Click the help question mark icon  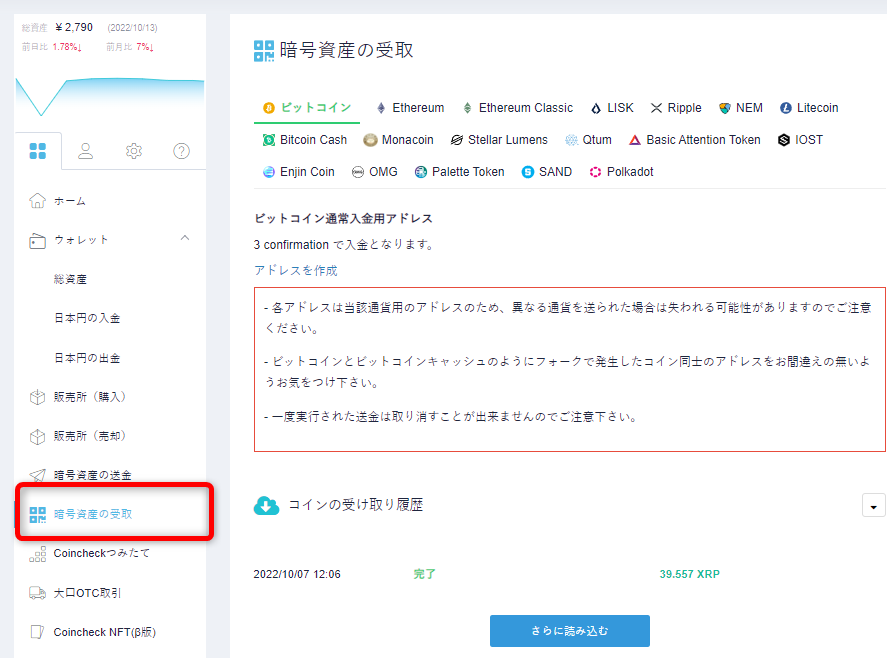(181, 151)
